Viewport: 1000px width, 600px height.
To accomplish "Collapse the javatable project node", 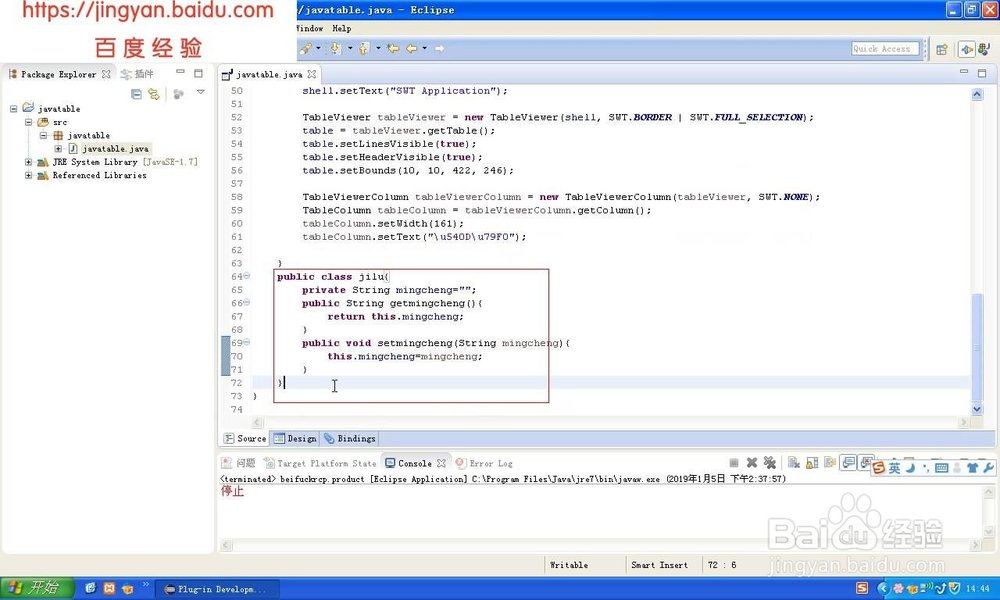I will 13,109.
